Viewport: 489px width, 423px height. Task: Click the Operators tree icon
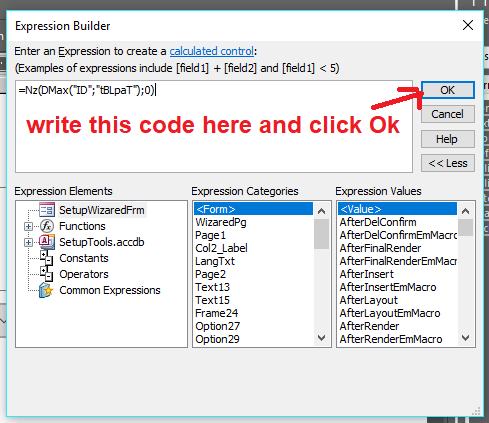point(47,274)
